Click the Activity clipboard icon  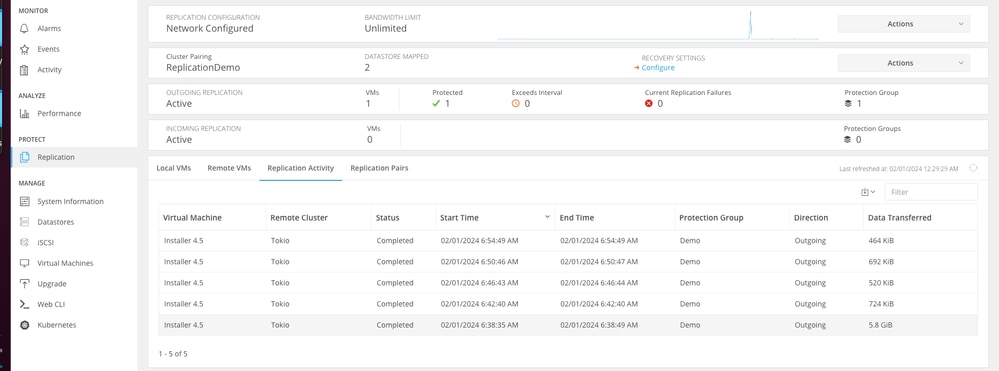click(24, 70)
